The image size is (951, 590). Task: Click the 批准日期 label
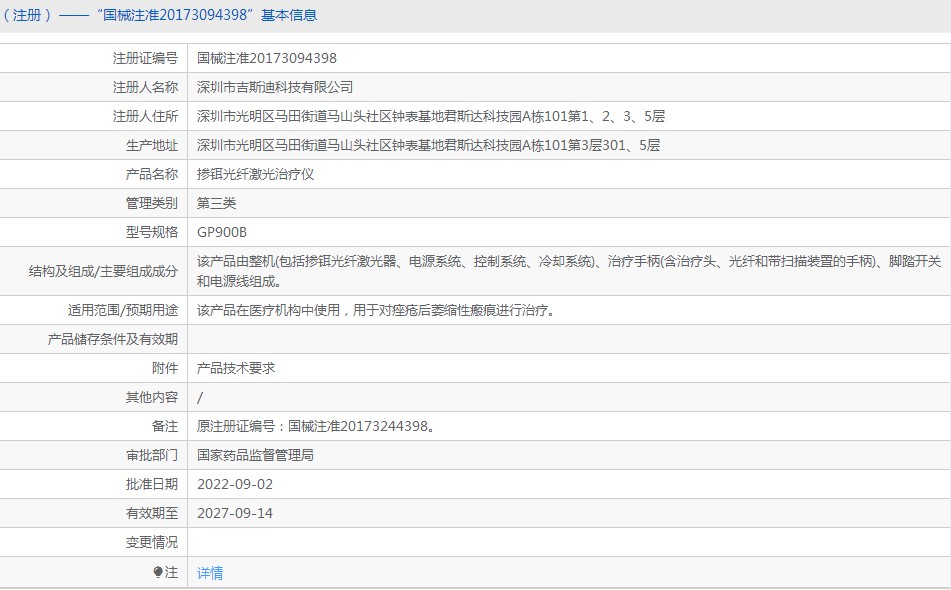[x=152, y=484]
